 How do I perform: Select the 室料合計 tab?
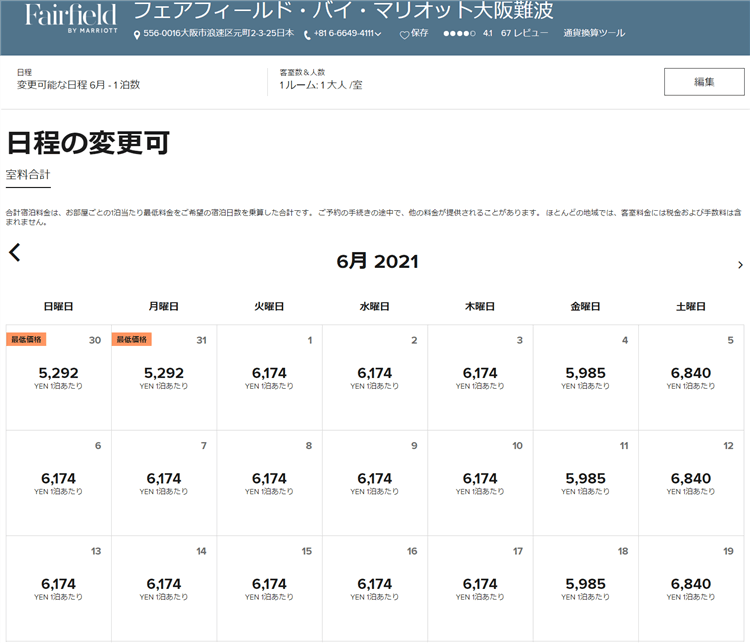point(28,175)
